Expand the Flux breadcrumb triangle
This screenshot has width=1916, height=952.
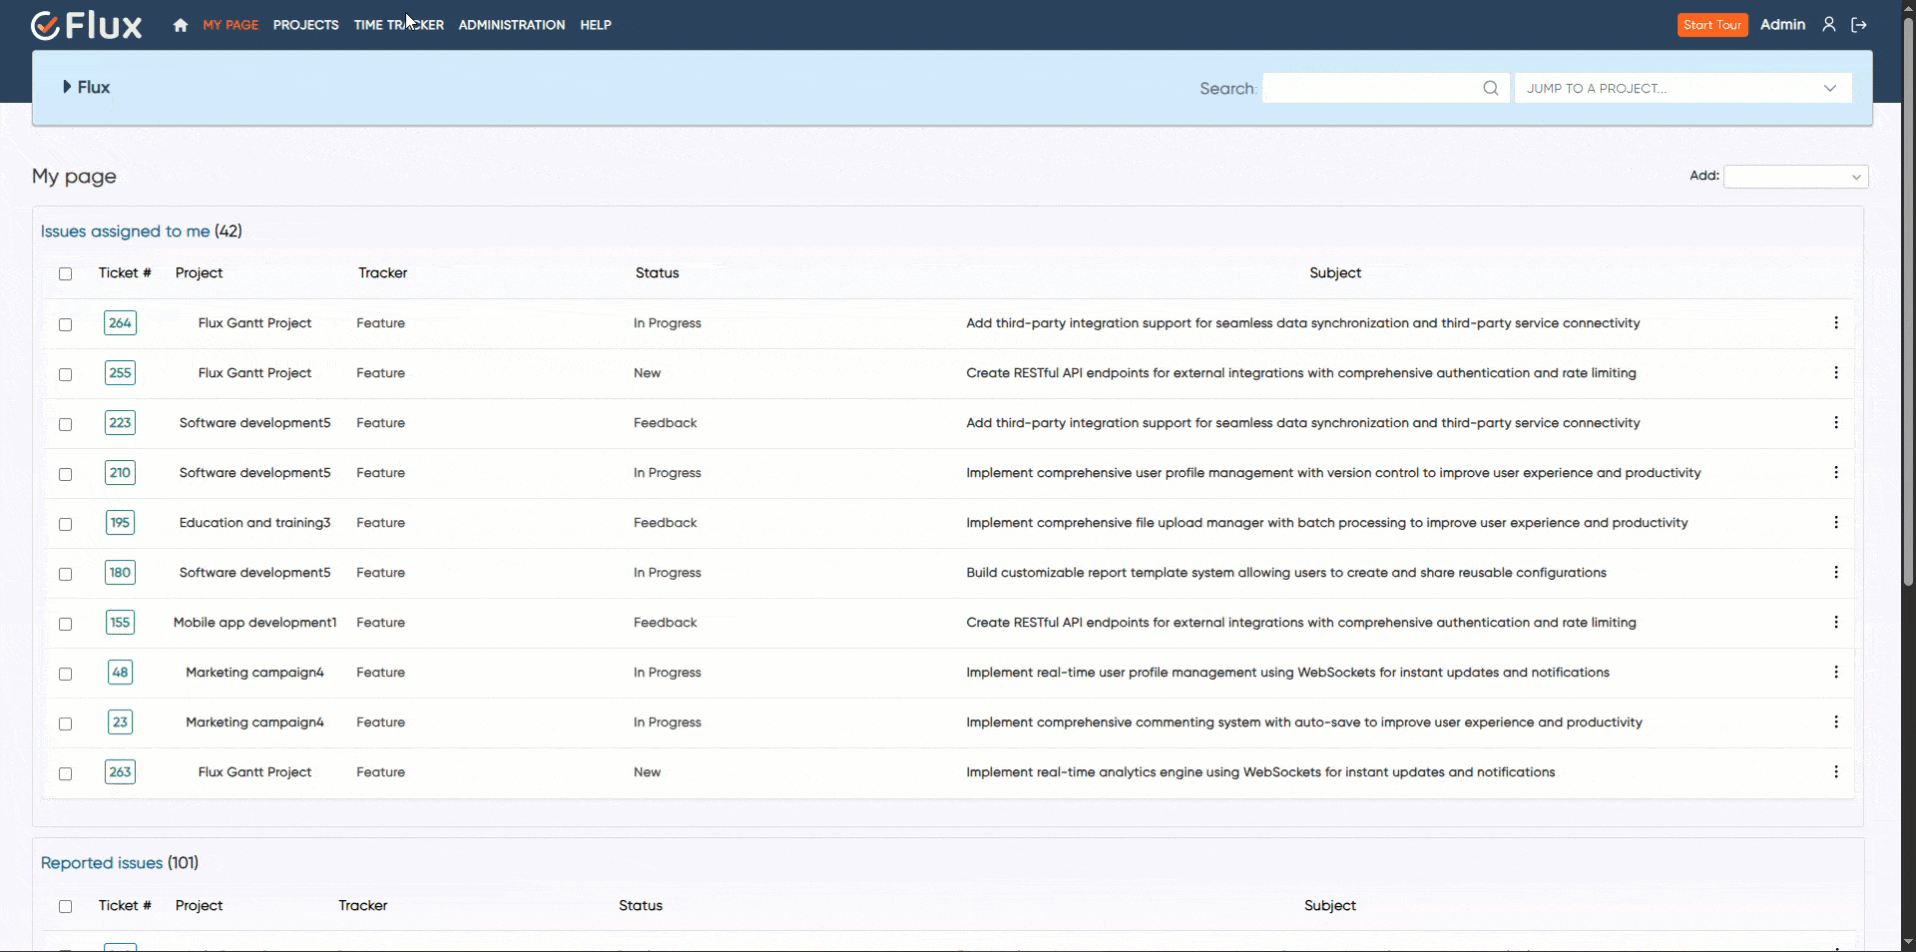[x=67, y=87]
